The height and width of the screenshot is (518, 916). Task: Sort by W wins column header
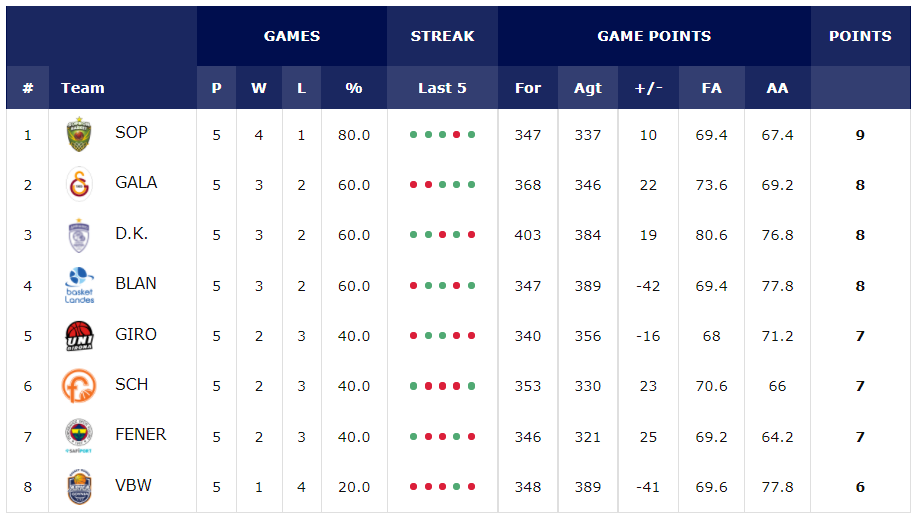[x=259, y=88]
